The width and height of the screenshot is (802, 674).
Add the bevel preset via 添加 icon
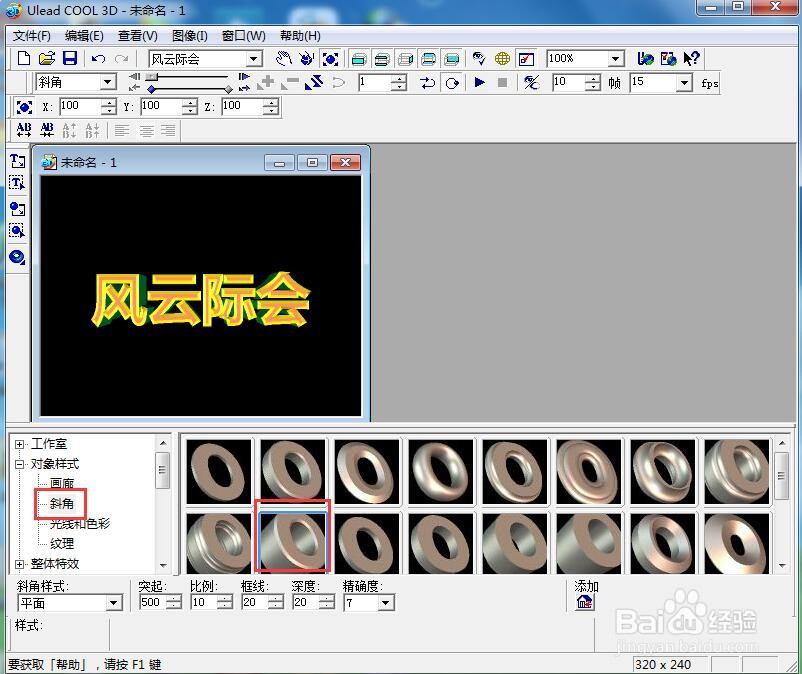coord(585,602)
